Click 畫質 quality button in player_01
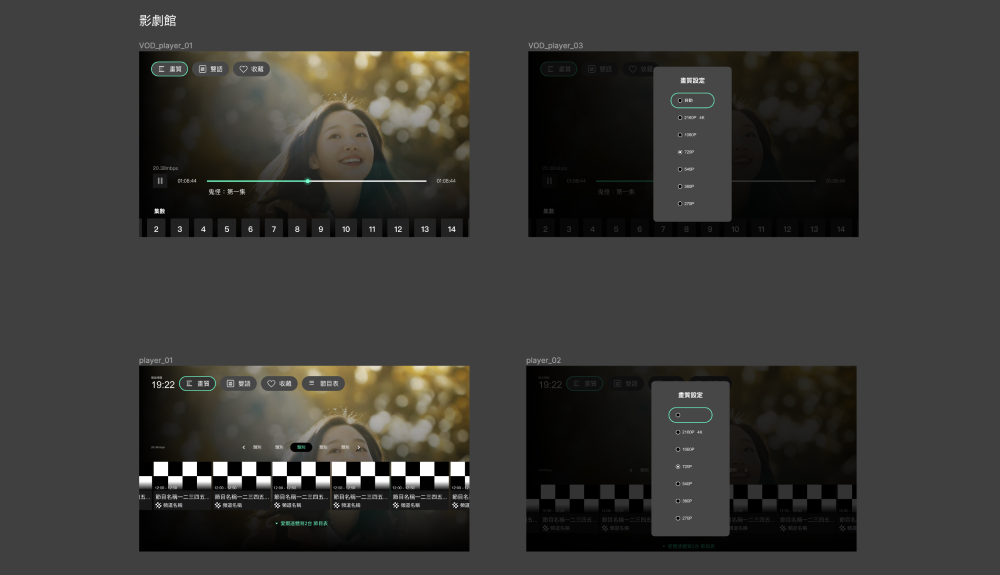The height and width of the screenshot is (575, 1000). pyautogui.click(x=197, y=383)
